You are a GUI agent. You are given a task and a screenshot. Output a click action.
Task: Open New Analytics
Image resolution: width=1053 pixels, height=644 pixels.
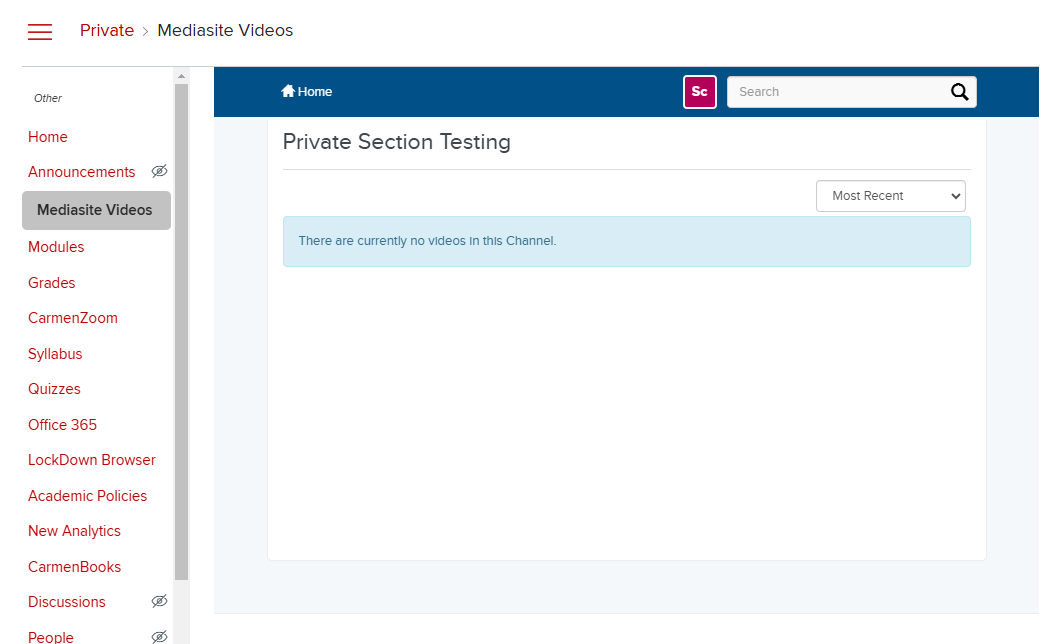click(x=74, y=531)
